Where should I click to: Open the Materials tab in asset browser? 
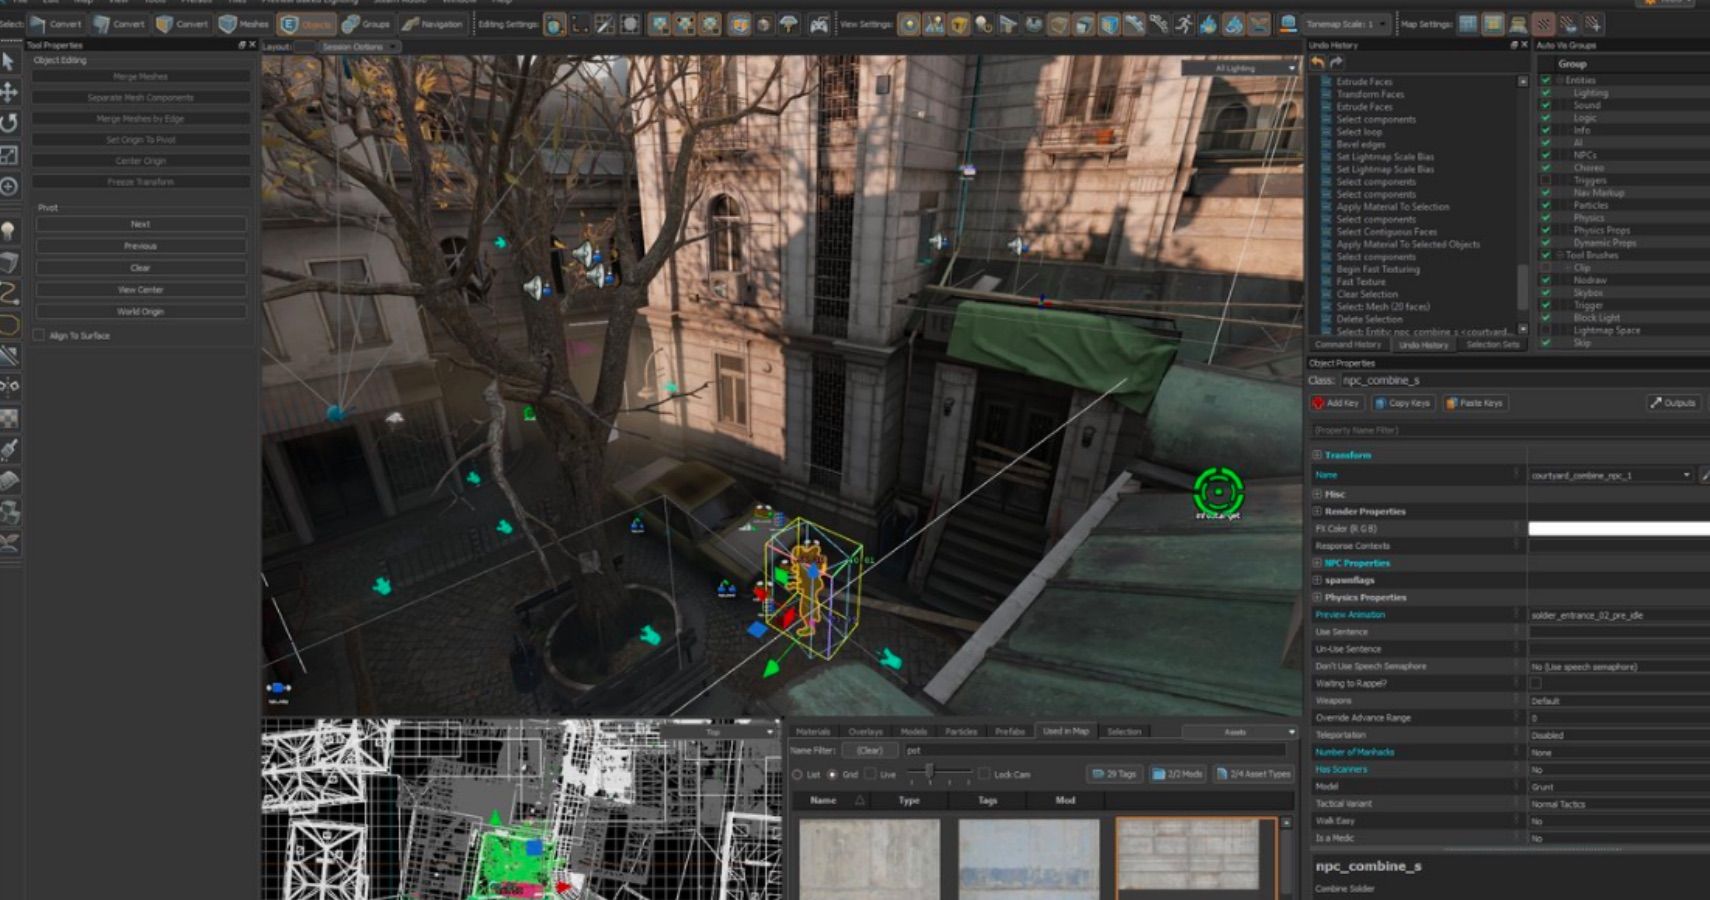(813, 731)
